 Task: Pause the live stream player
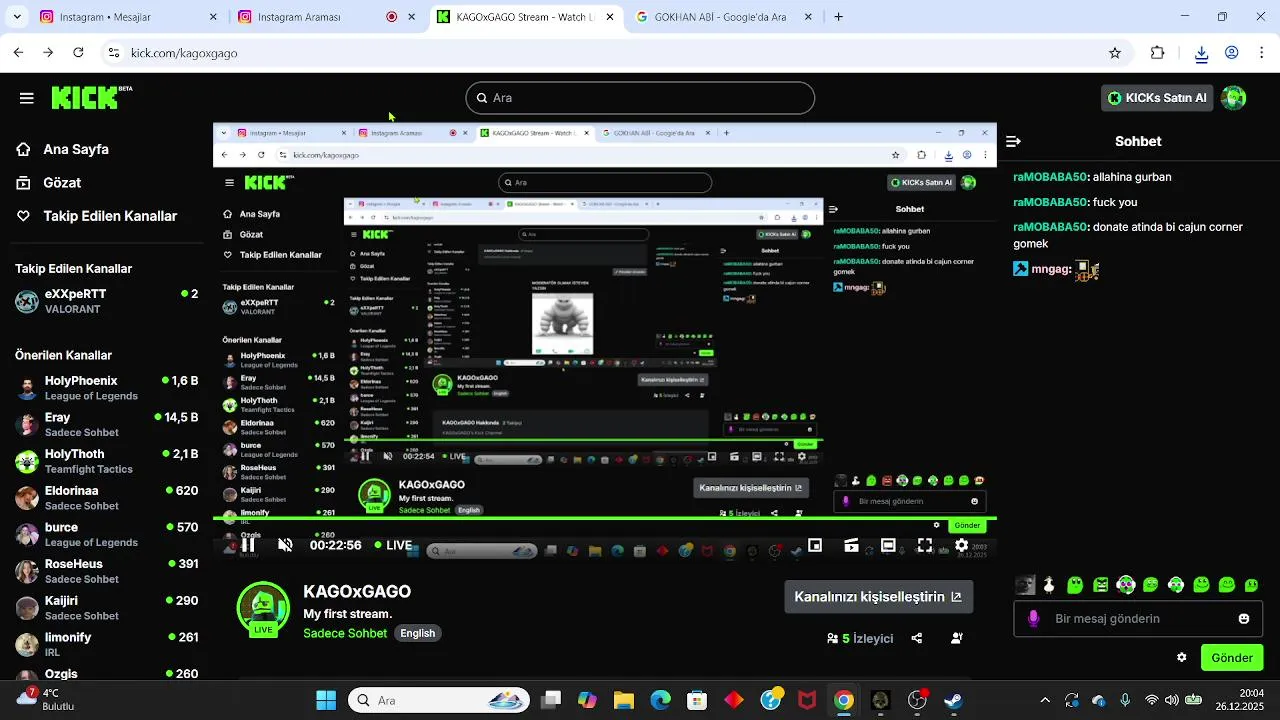[x=248, y=545]
